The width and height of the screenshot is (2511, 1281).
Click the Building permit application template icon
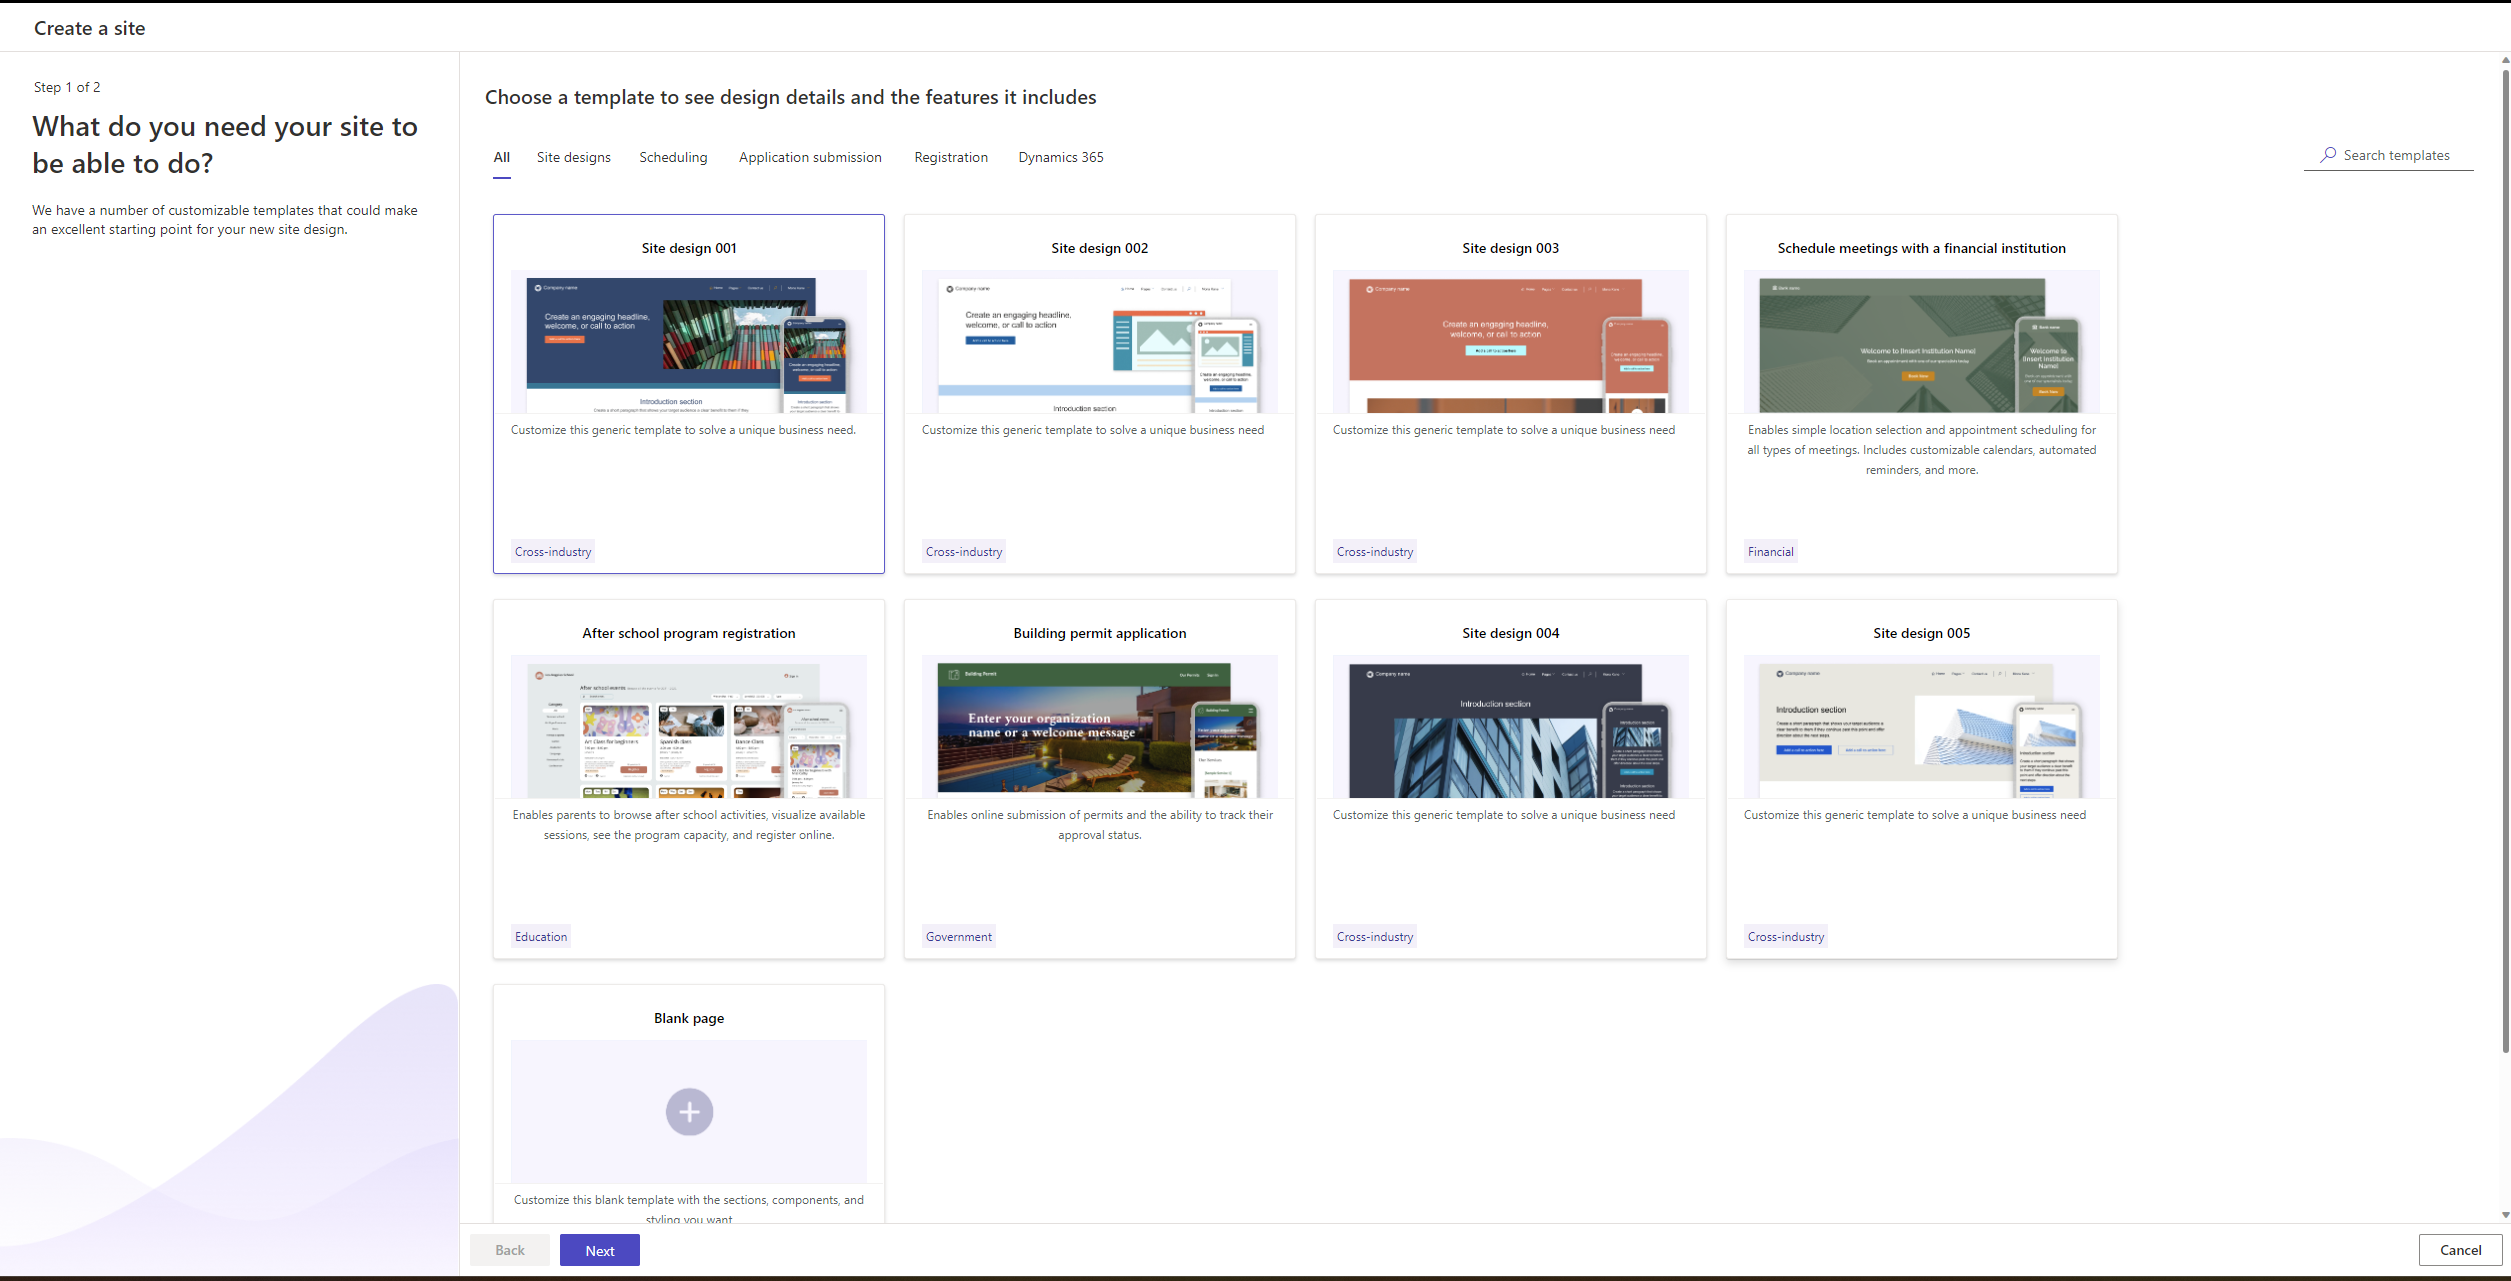click(1099, 729)
